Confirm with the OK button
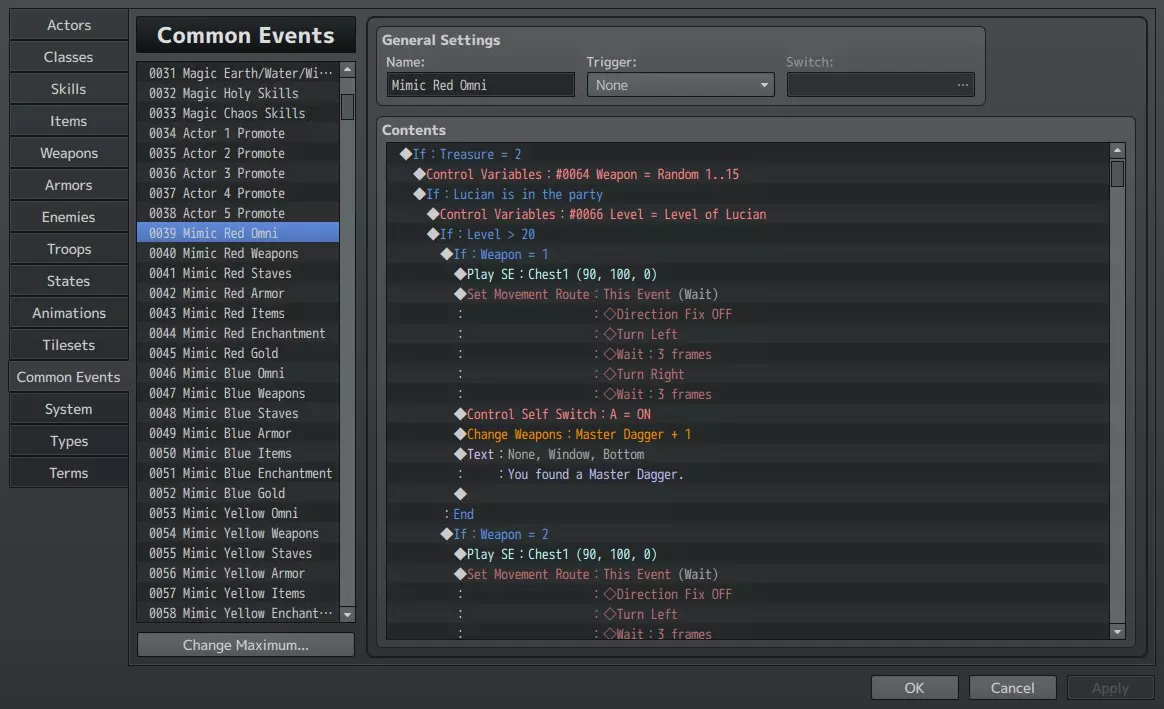The image size is (1164, 709). [x=915, y=687]
